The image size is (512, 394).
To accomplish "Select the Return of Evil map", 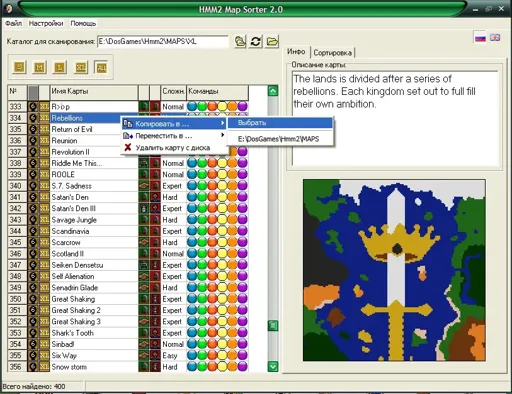I will click(128, 129).
